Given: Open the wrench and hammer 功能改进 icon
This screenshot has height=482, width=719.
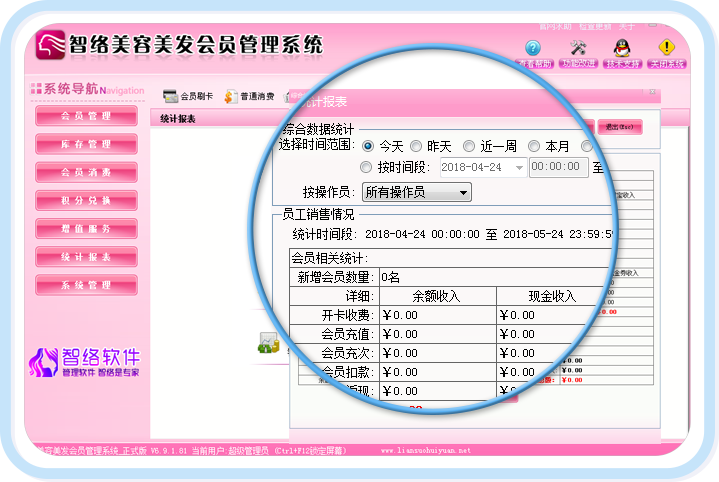Looking at the screenshot, I should 578,48.
